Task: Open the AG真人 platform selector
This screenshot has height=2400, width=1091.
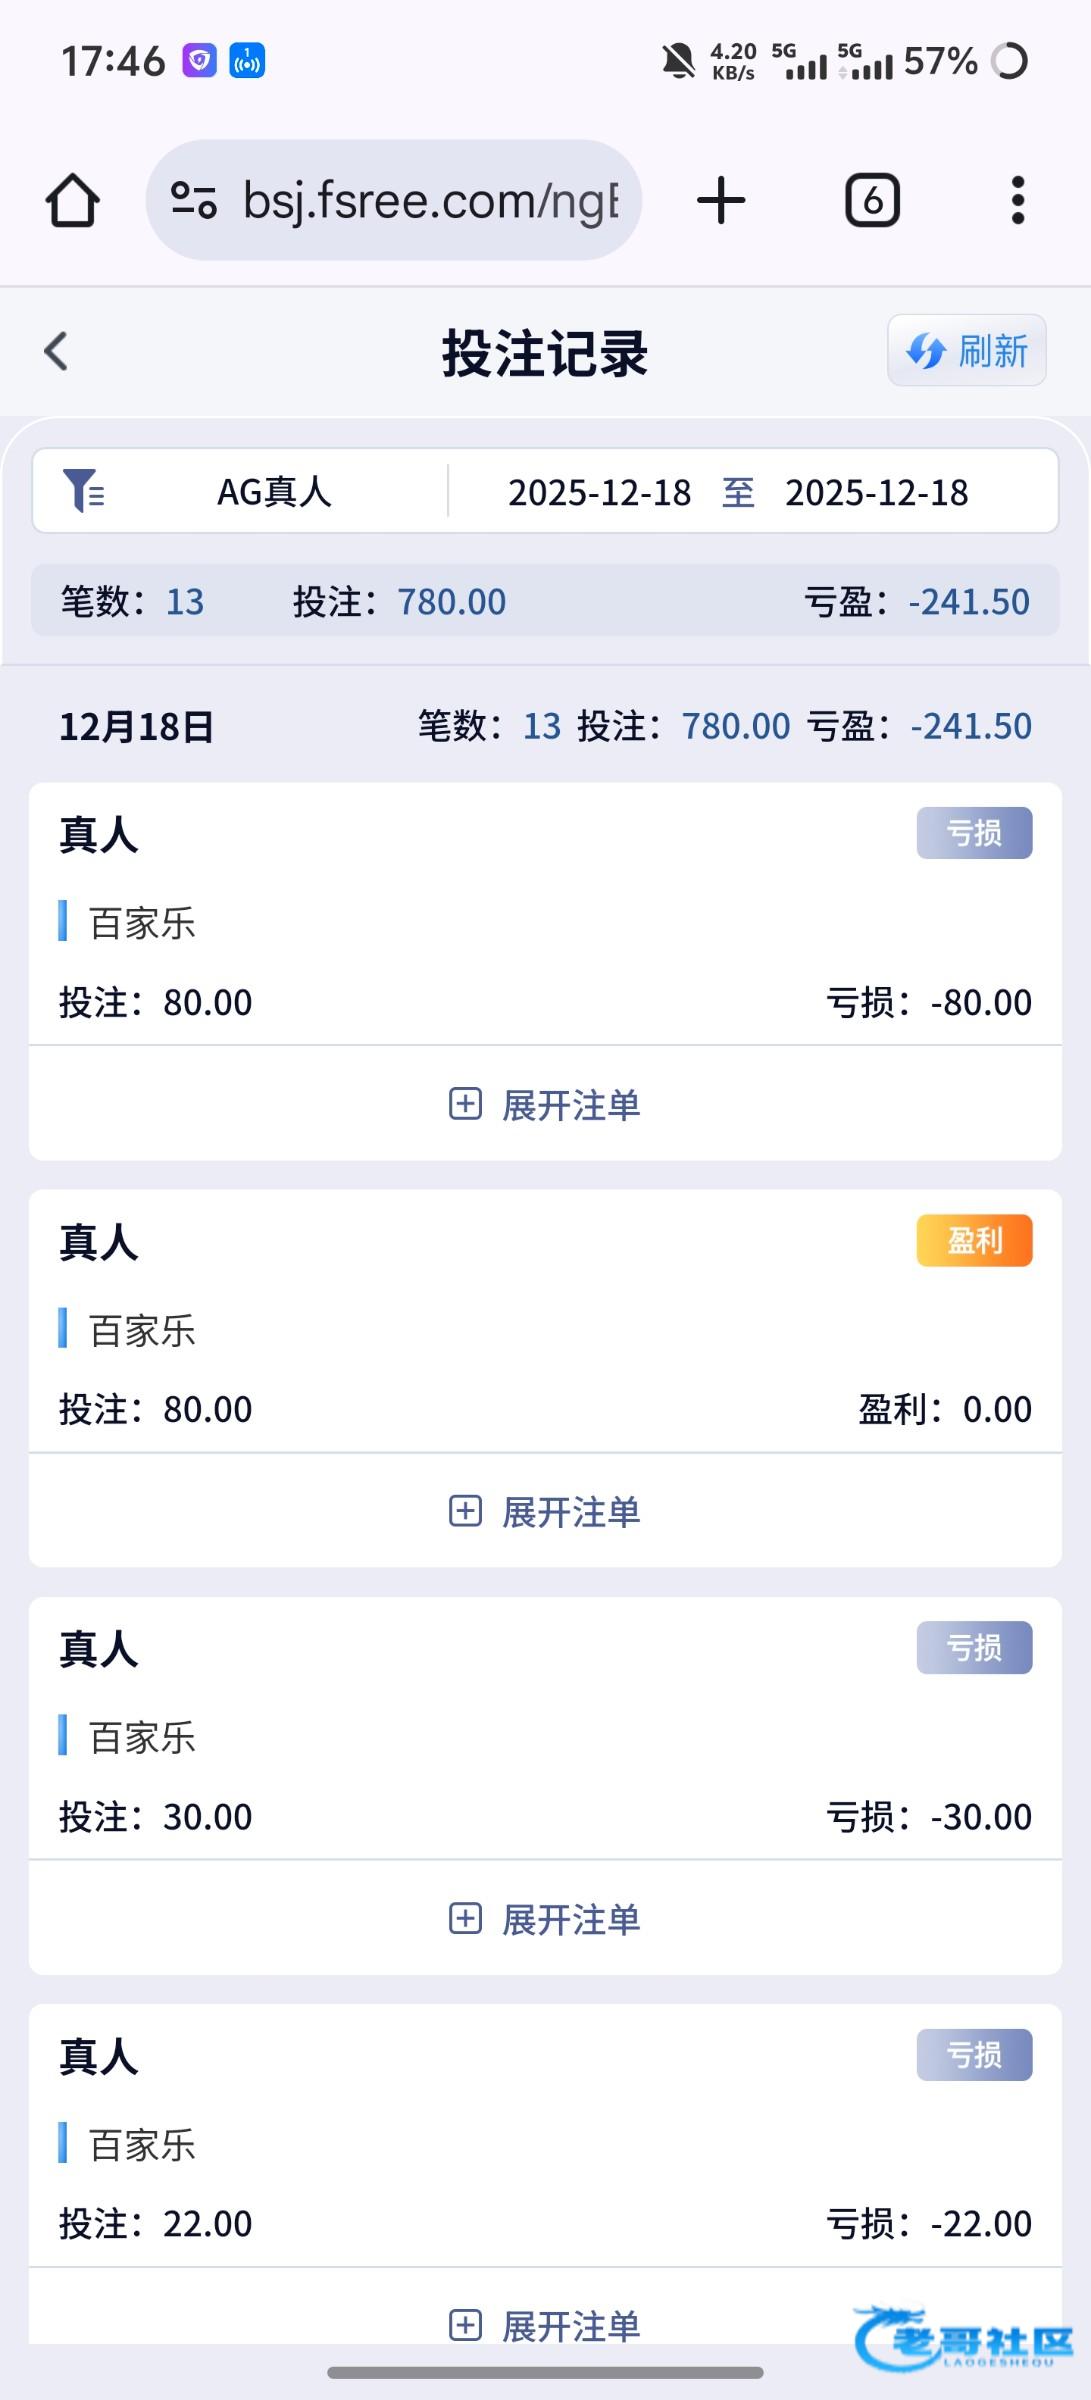Action: point(274,492)
